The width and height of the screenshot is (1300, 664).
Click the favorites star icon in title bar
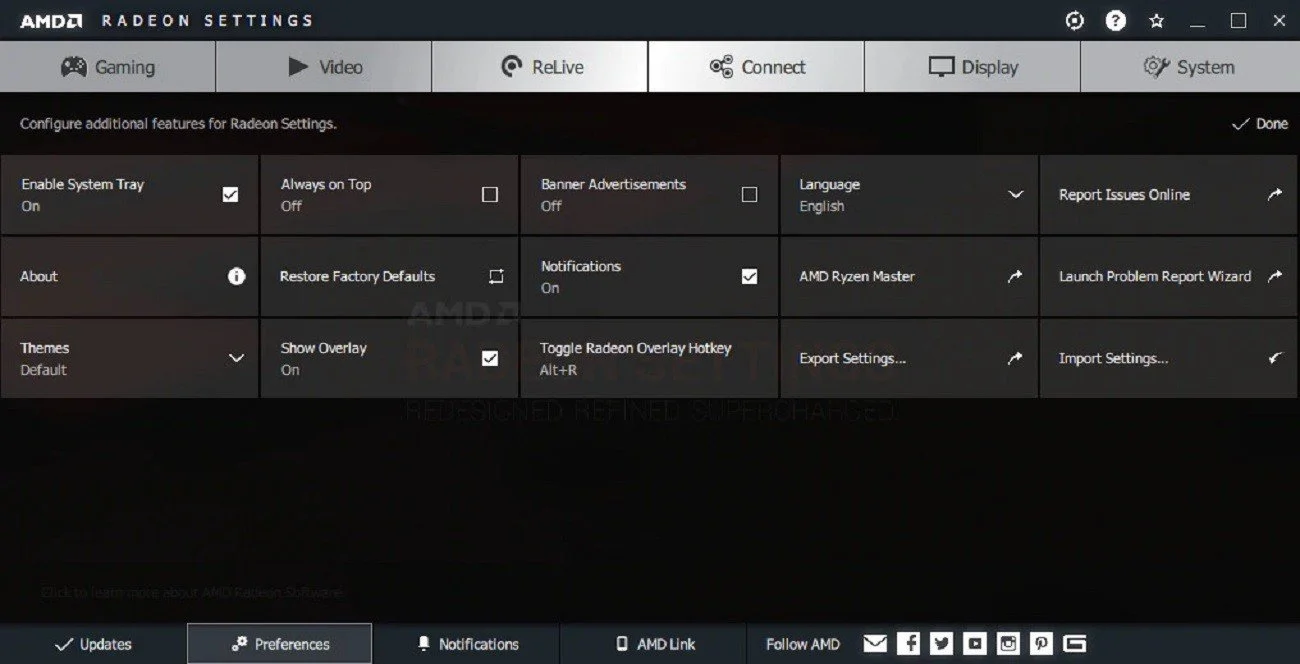tap(1157, 20)
